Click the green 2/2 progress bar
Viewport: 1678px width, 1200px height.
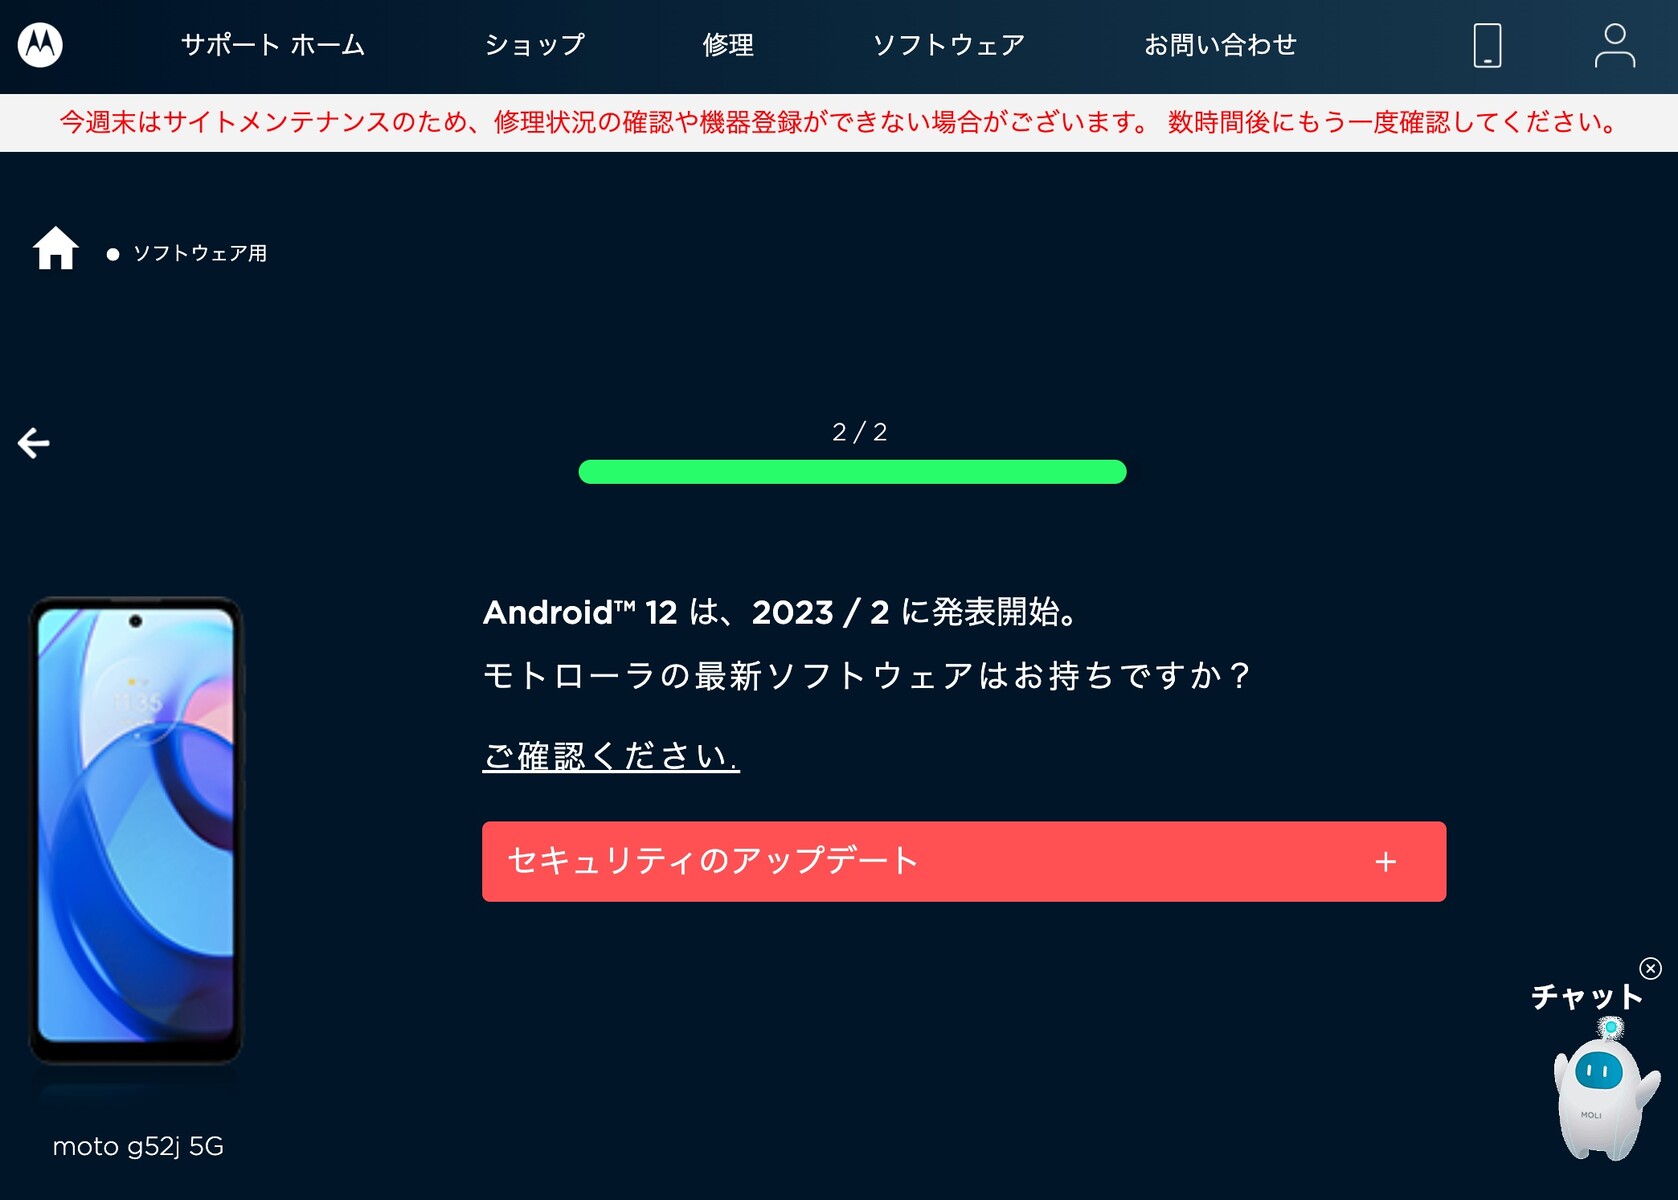852,472
